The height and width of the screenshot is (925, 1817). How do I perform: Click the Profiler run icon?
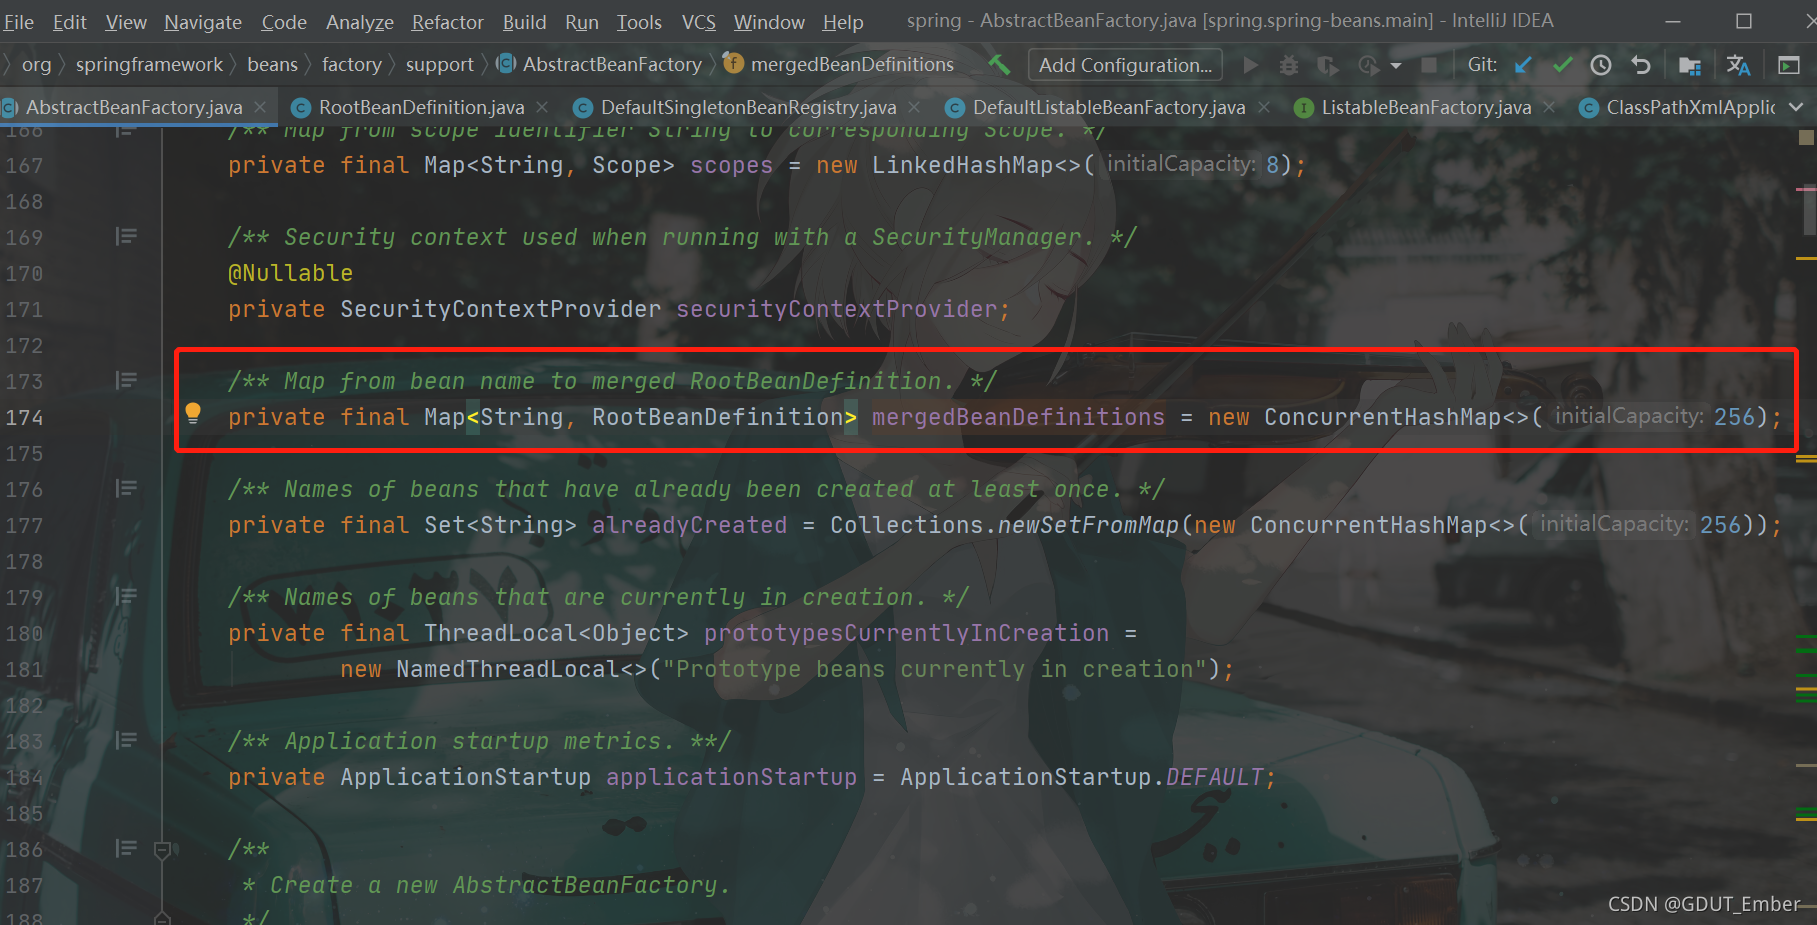[x=1368, y=65]
